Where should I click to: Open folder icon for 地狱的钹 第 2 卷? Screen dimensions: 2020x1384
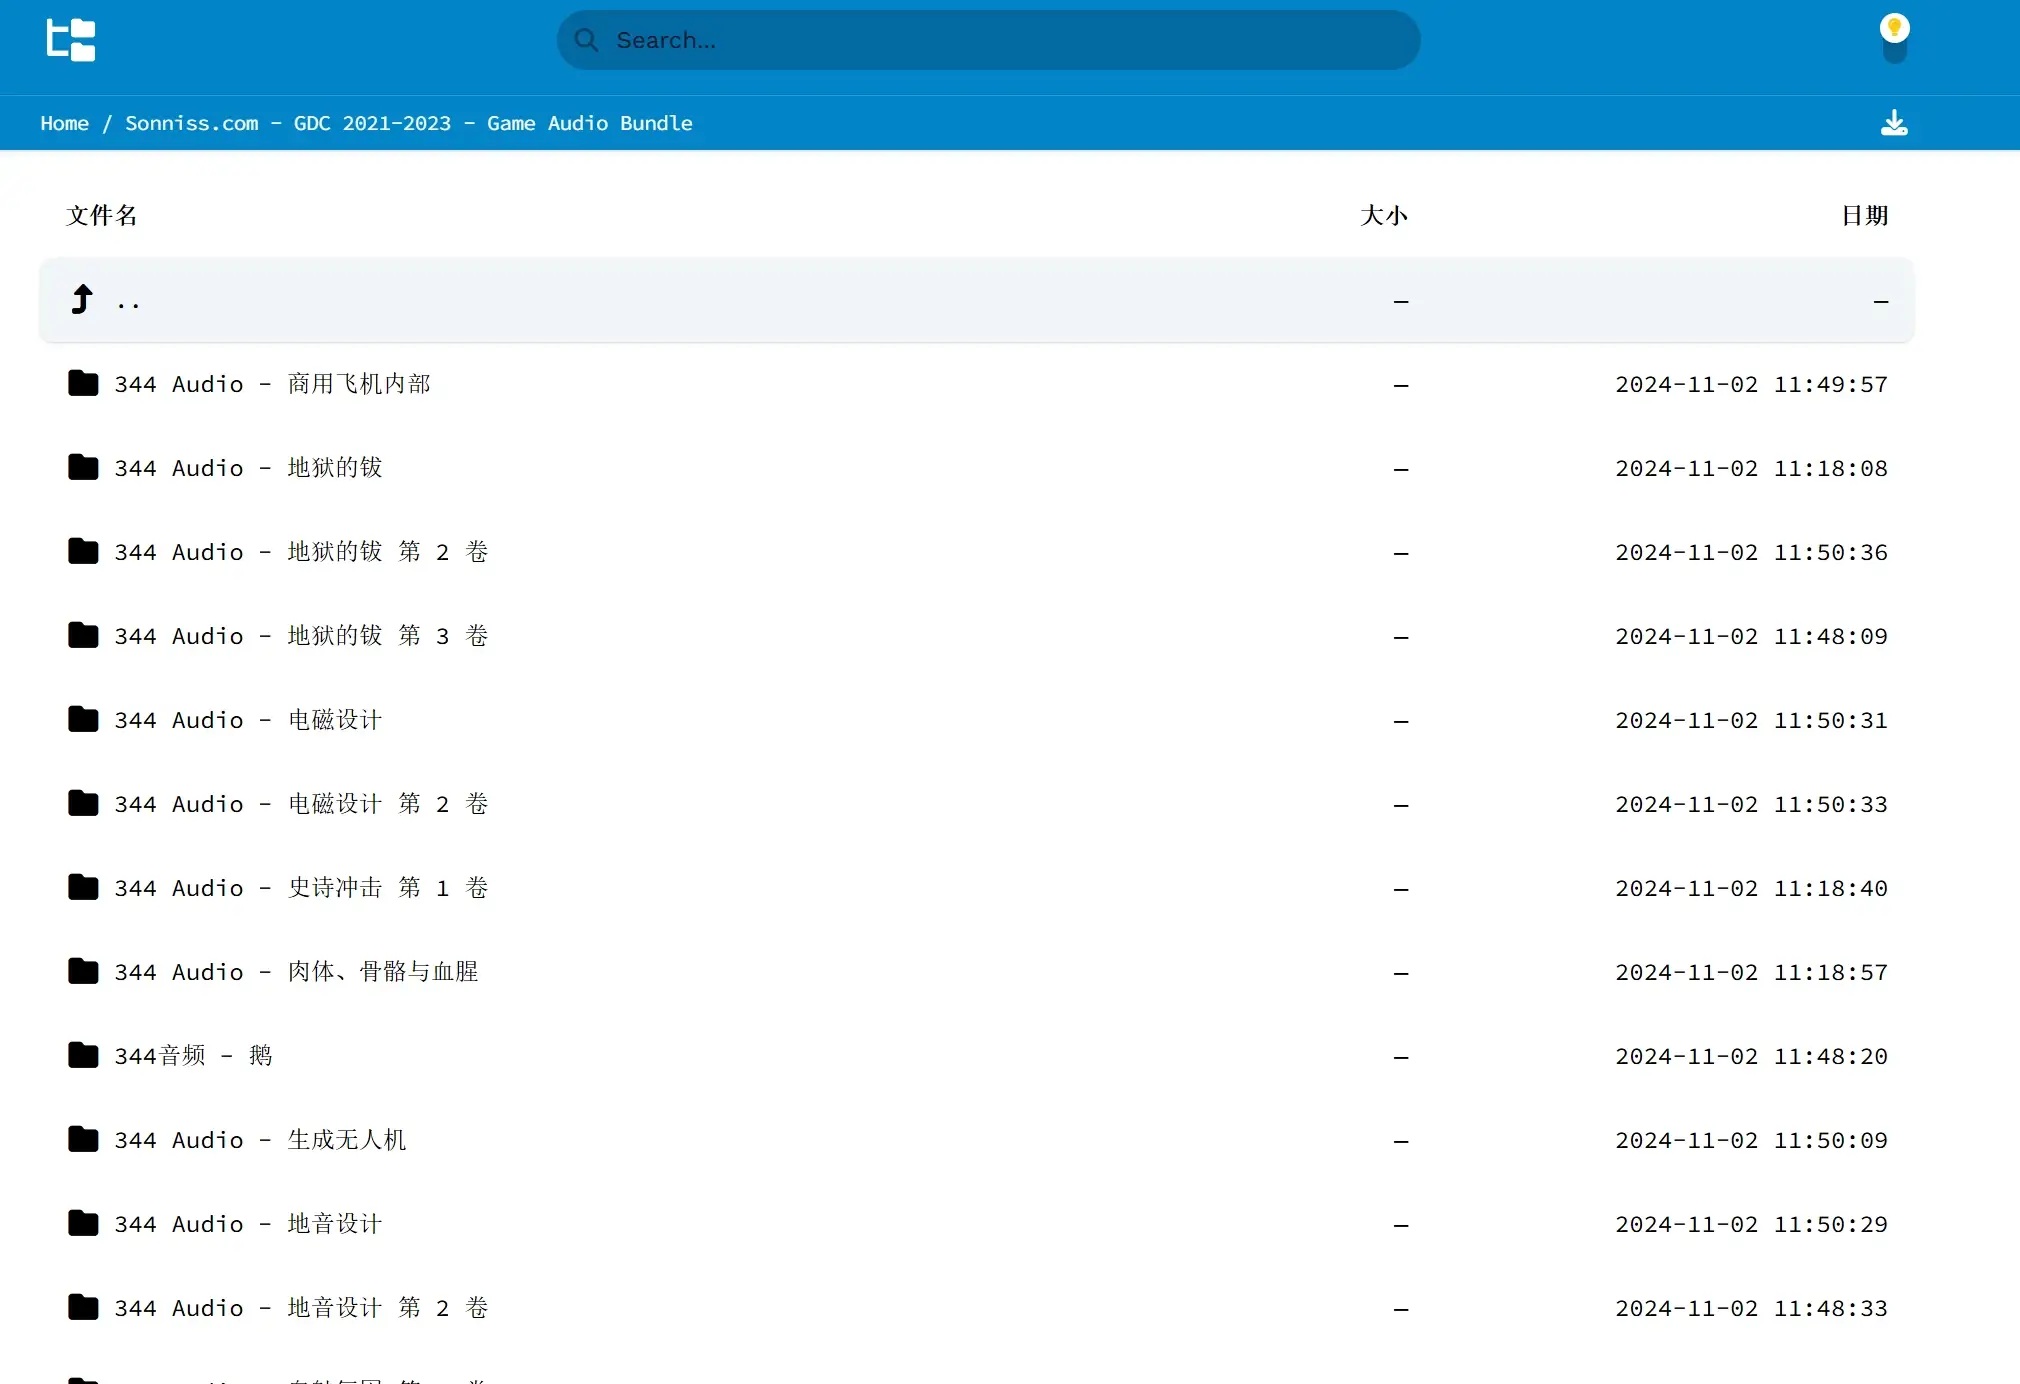[x=83, y=552]
